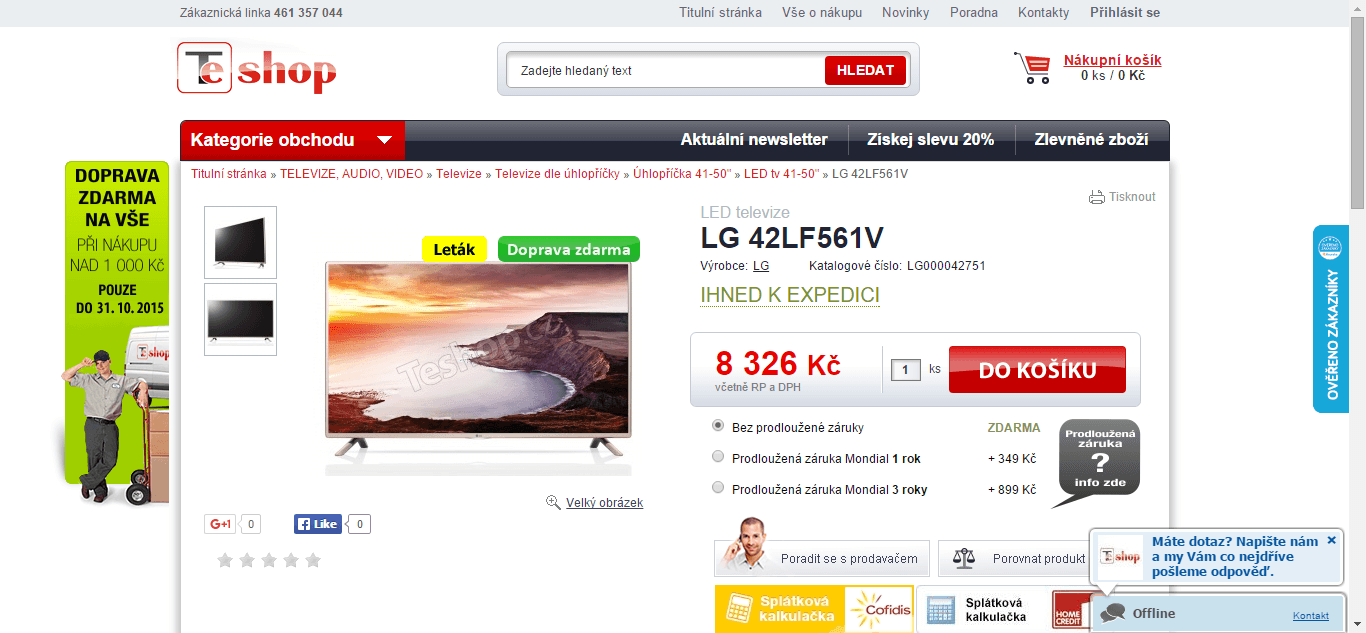
Task: Rate product with the fifth star
Action: [313, 560]
